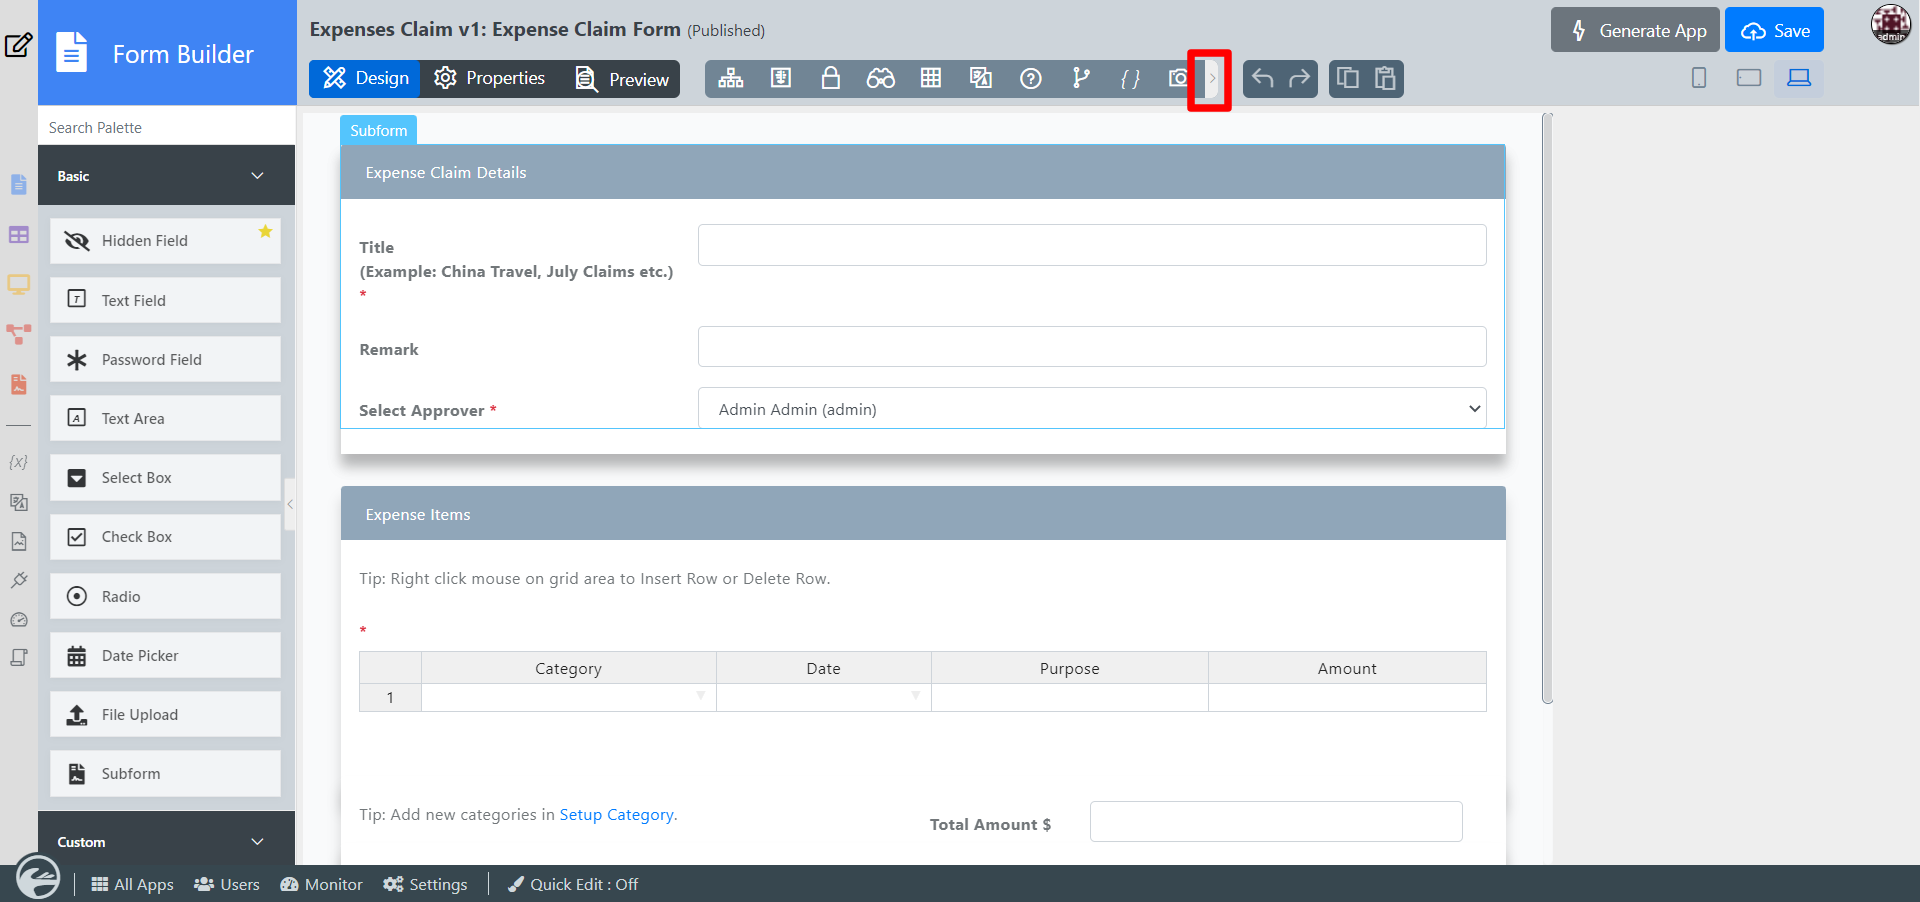
Task: Select the Radio palette element
Action: (165, 596)
